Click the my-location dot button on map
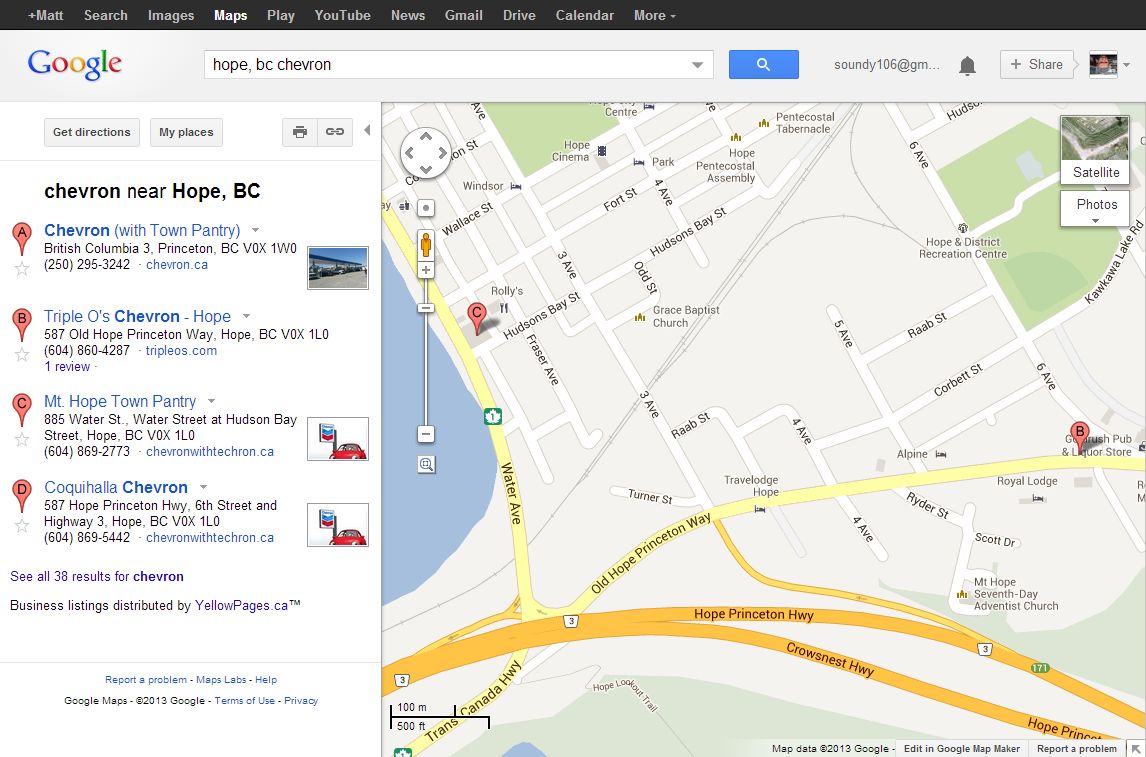 point(426,208)
